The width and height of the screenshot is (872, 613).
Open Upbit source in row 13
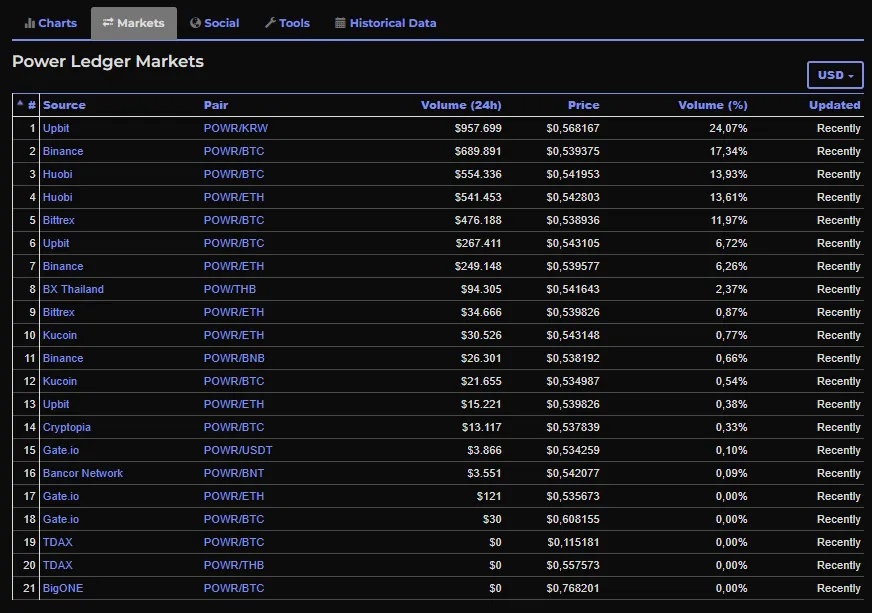56,404
